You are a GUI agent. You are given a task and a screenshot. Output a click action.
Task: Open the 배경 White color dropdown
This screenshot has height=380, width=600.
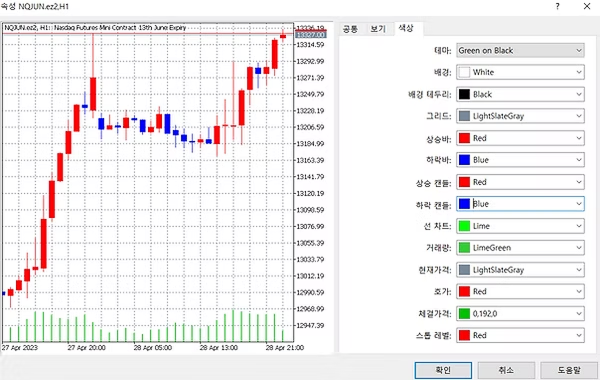520,72
